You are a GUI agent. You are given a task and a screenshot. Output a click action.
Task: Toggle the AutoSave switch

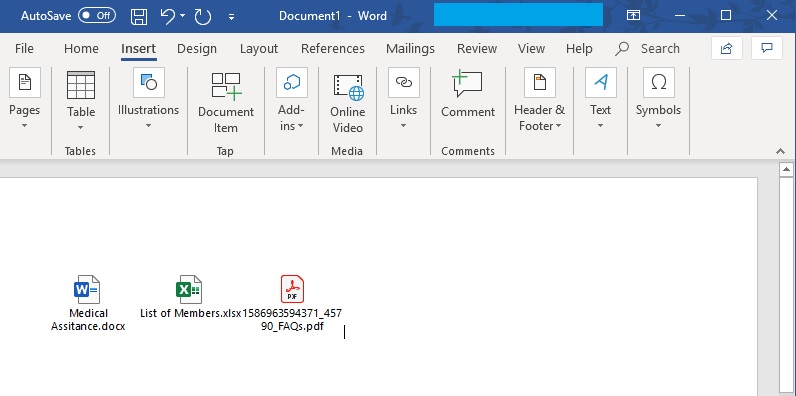pos(96,16)
